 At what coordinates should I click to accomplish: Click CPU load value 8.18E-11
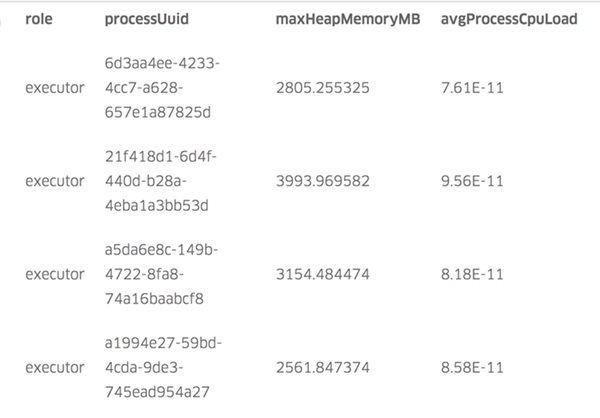[471, 274]
